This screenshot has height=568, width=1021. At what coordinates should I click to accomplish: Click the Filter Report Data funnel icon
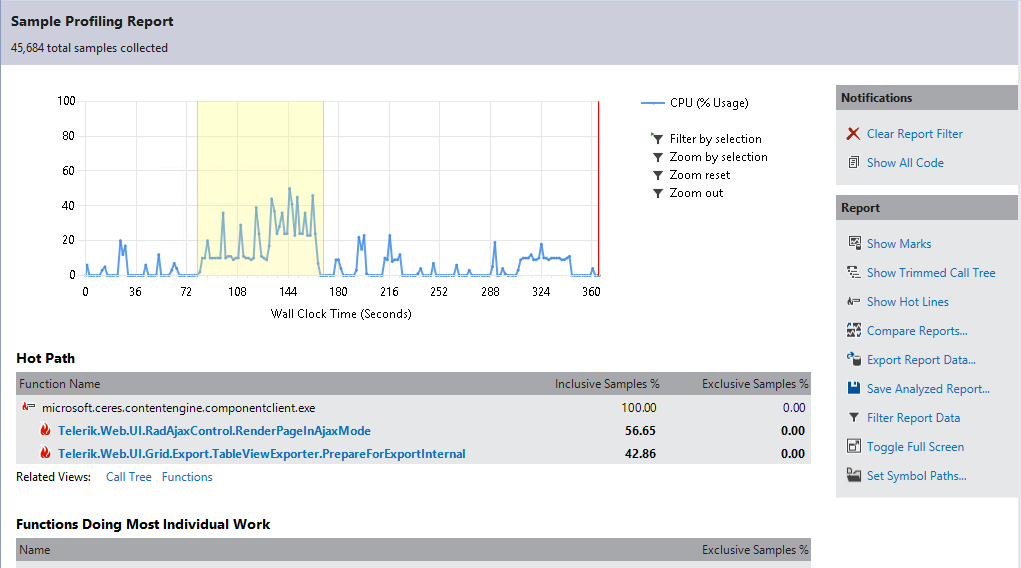854,418
